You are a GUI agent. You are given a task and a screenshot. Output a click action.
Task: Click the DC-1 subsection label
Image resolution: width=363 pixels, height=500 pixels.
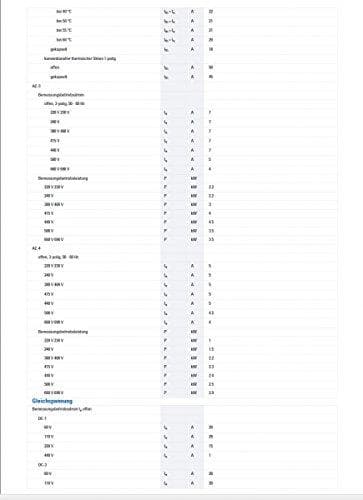tap(42, 418)
